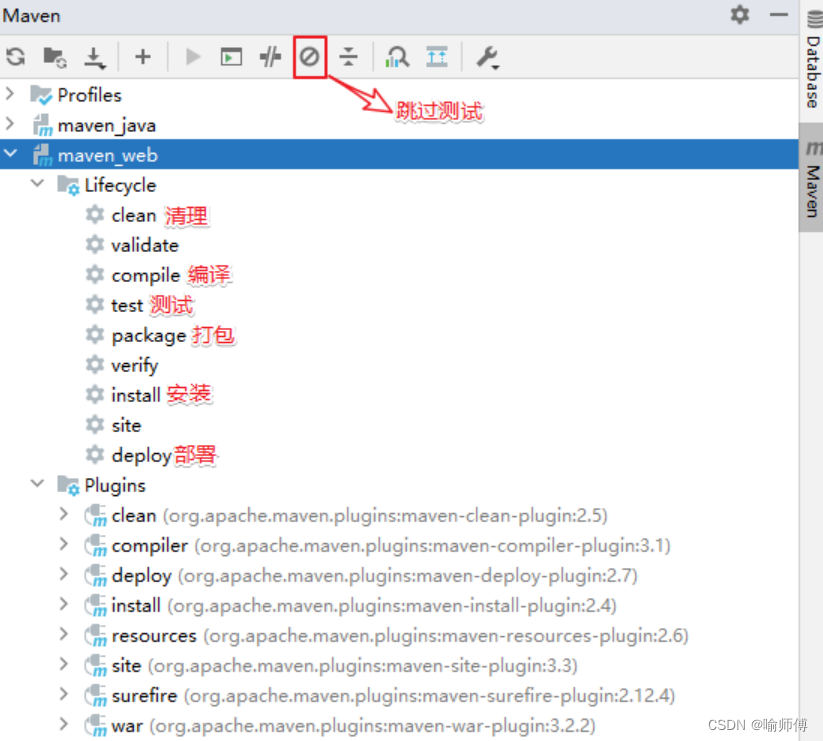Select the test lifecycle phase
Screen dimensions: 823x741
126,305
